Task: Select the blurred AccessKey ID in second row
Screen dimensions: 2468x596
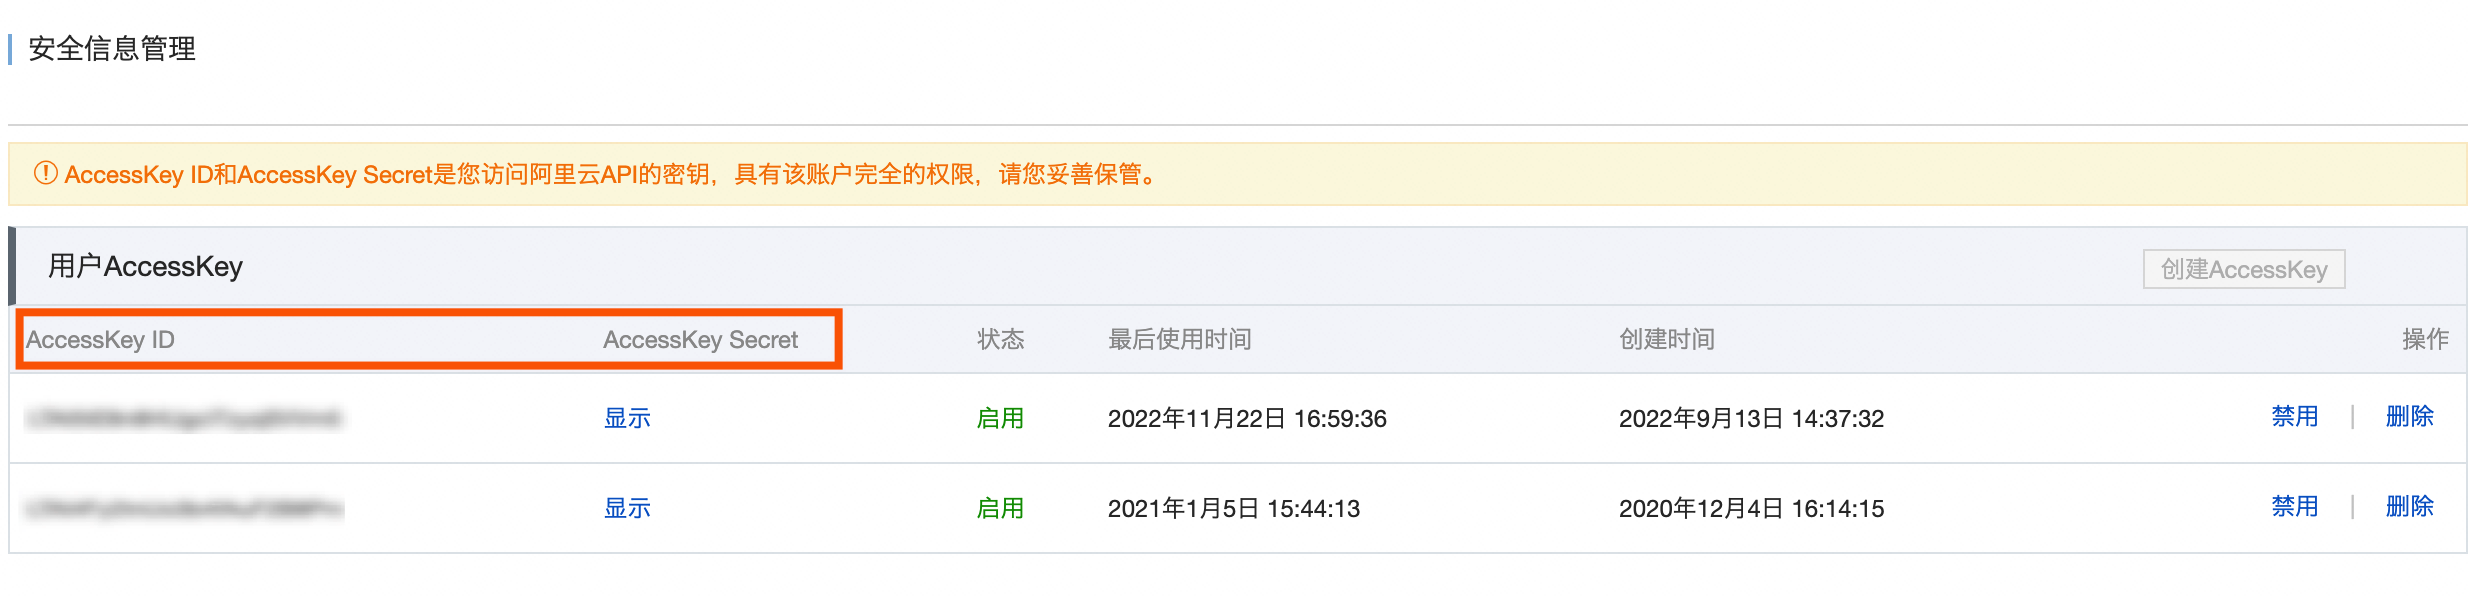Action: 184,509
